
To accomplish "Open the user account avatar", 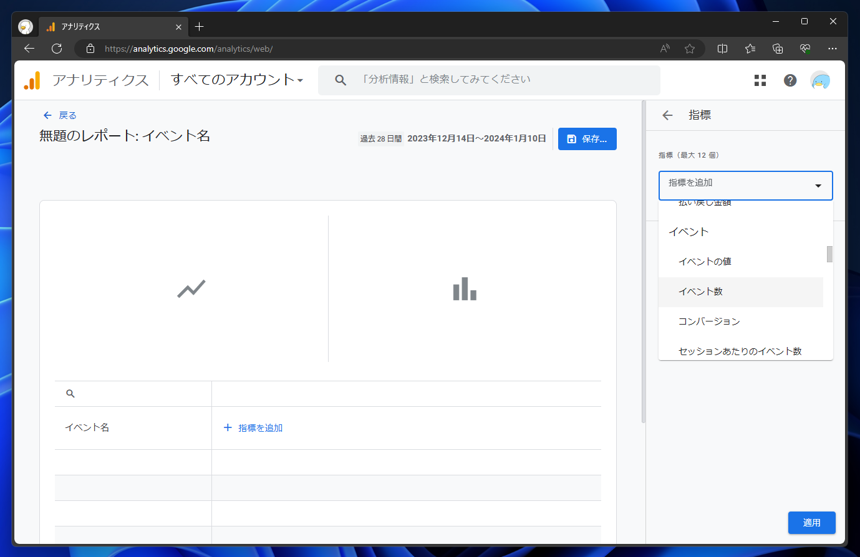I will (x=820, y=81).
